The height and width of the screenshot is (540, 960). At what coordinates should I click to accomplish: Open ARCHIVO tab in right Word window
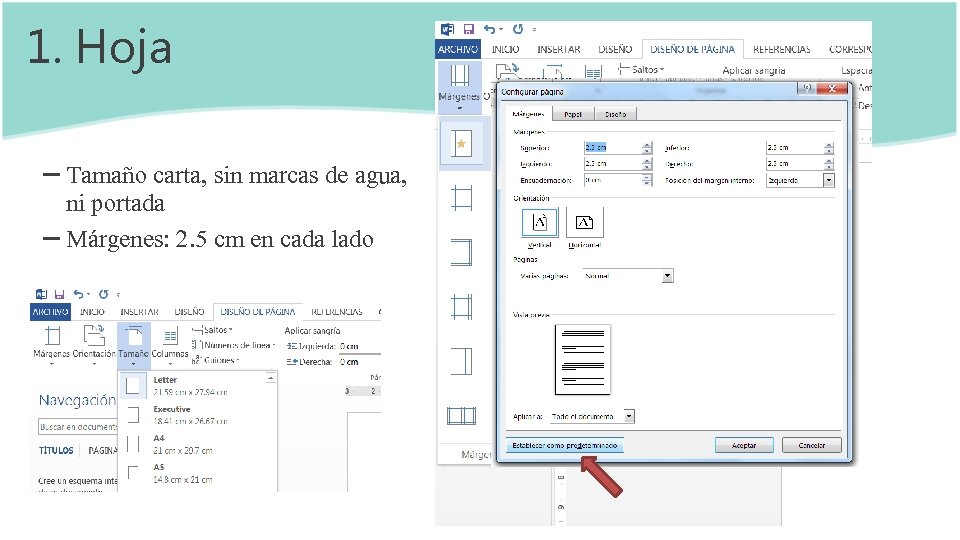point(458,50)
